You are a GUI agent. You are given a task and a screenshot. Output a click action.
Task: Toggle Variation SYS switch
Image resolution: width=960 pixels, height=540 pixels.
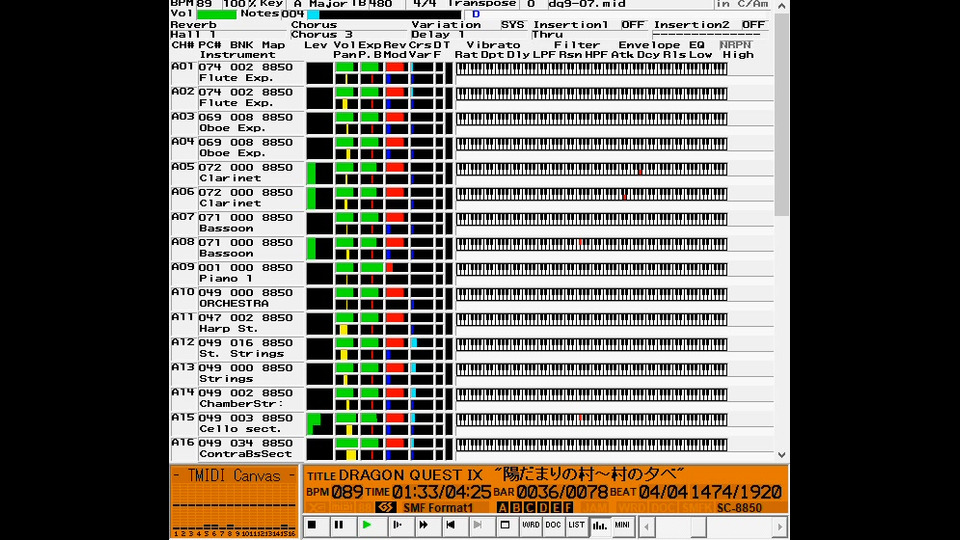click(512, 24)
